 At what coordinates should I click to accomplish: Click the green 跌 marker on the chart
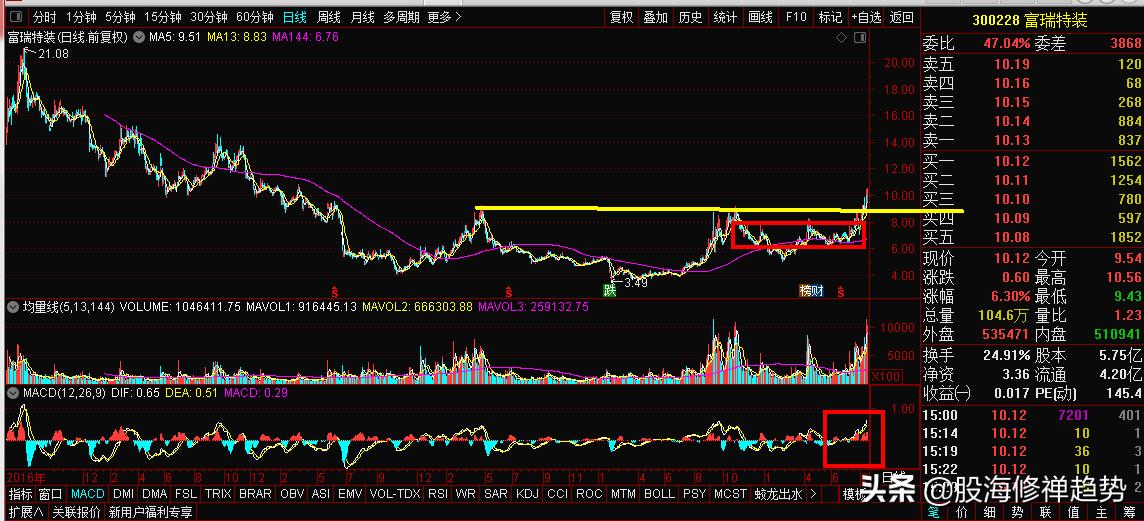tap(609, 290)
